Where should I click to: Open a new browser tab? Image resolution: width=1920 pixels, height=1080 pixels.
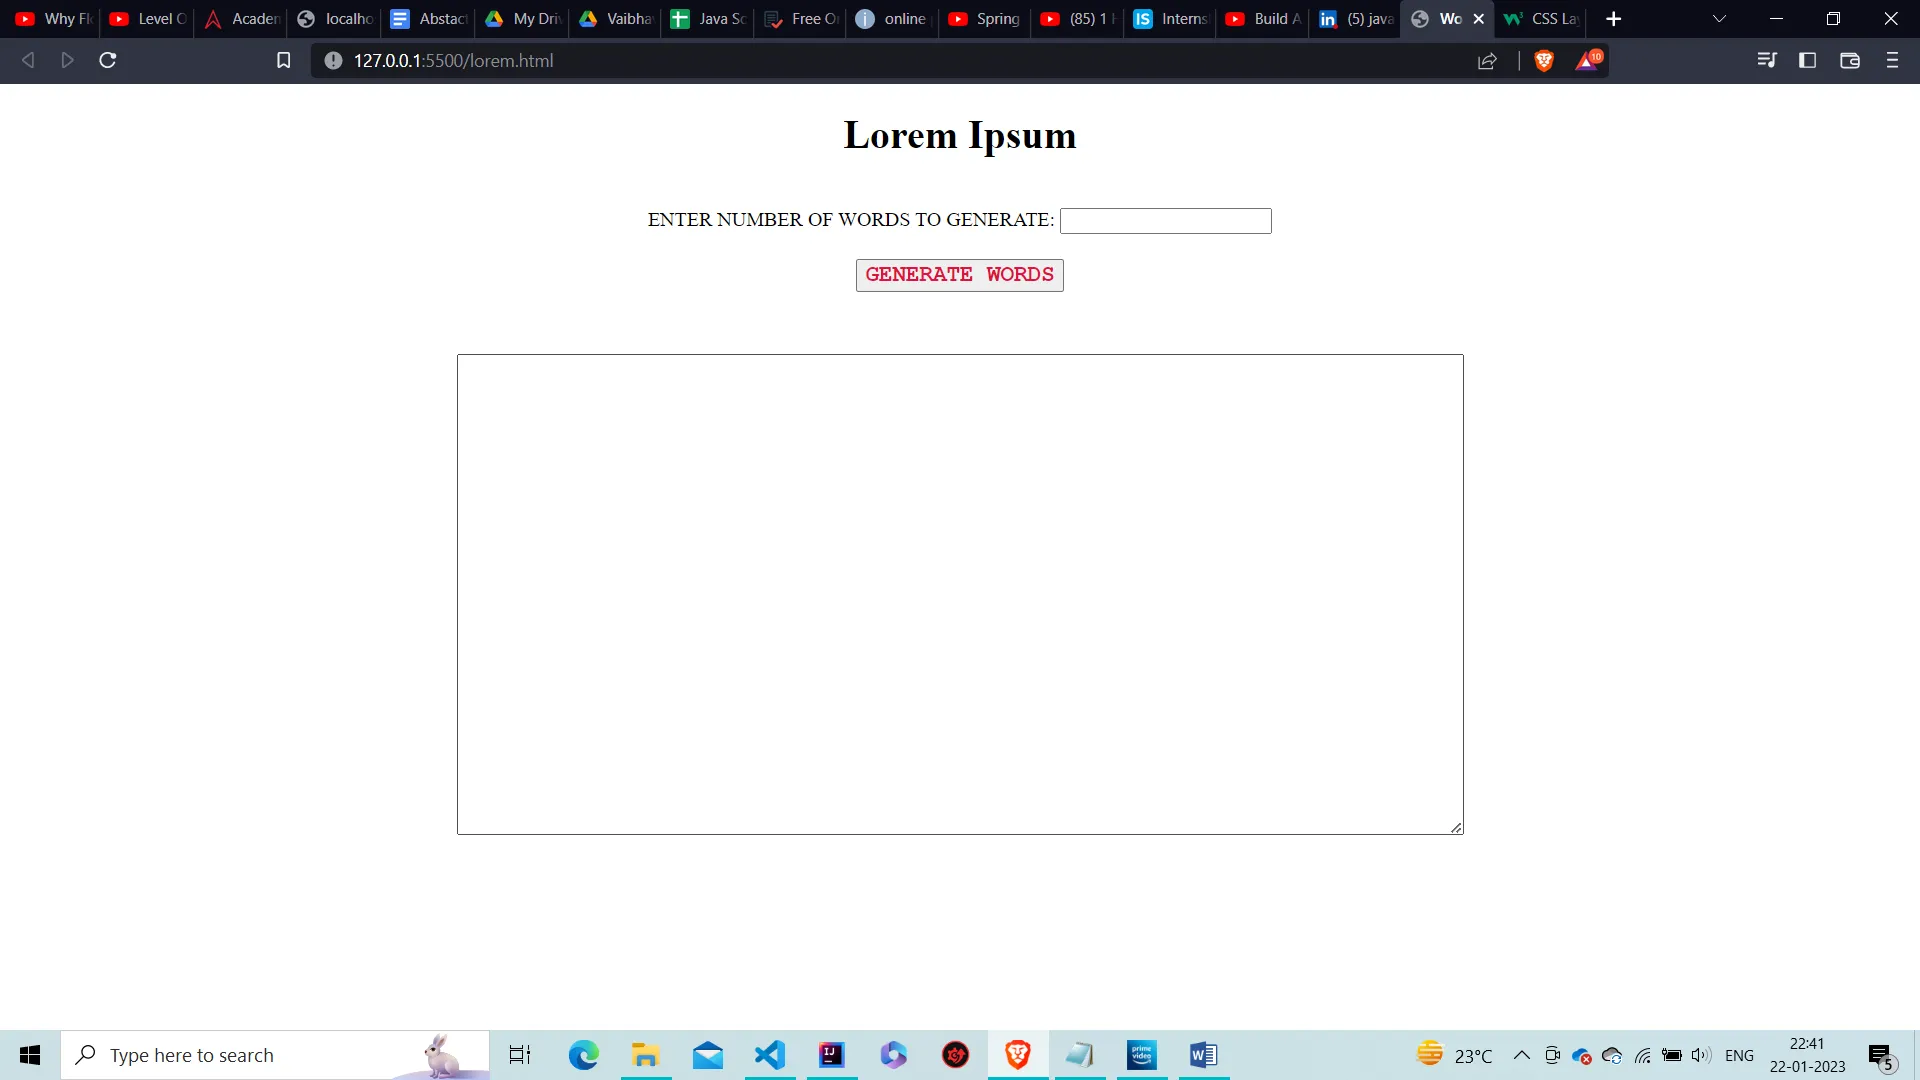tap(1613, 18)
